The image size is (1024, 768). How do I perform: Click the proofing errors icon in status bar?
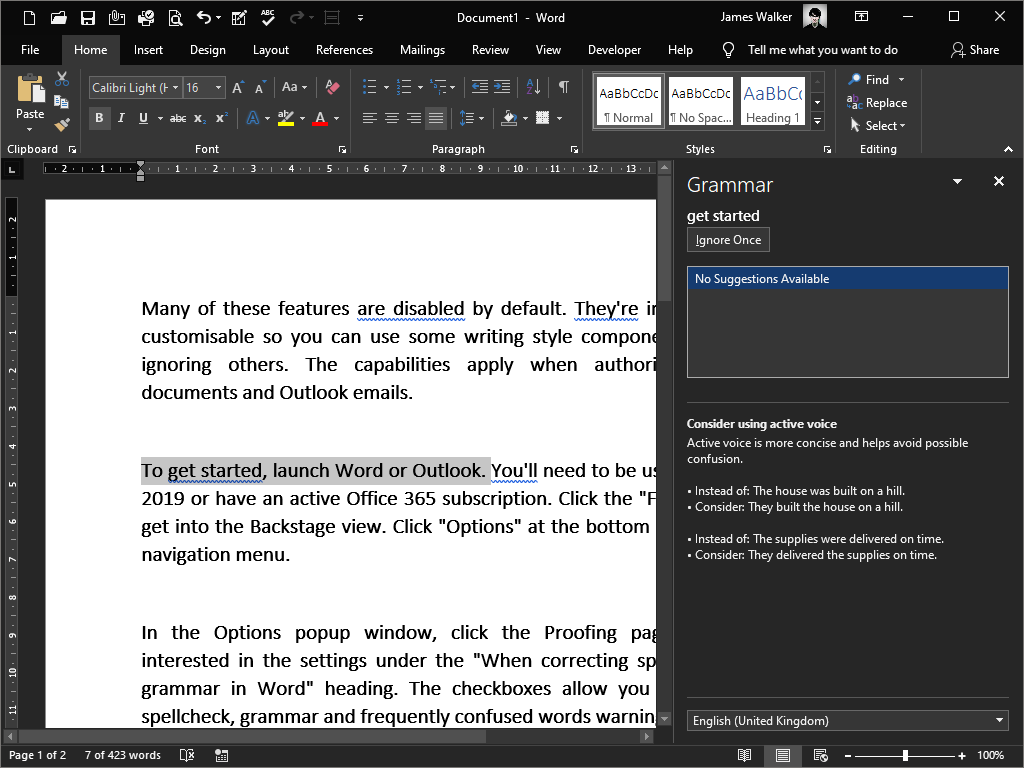coord(187,756)
